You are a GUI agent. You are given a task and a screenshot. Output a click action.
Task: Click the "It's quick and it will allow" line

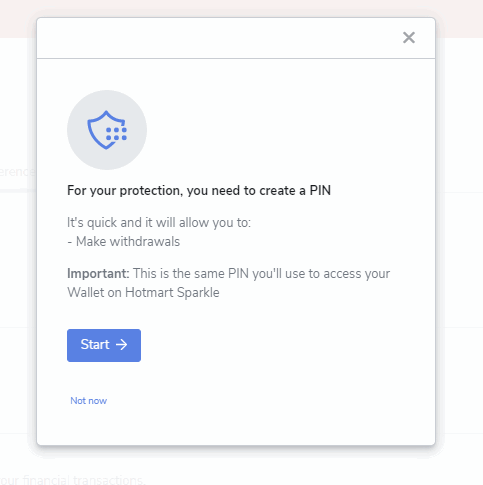coord(159,223)
